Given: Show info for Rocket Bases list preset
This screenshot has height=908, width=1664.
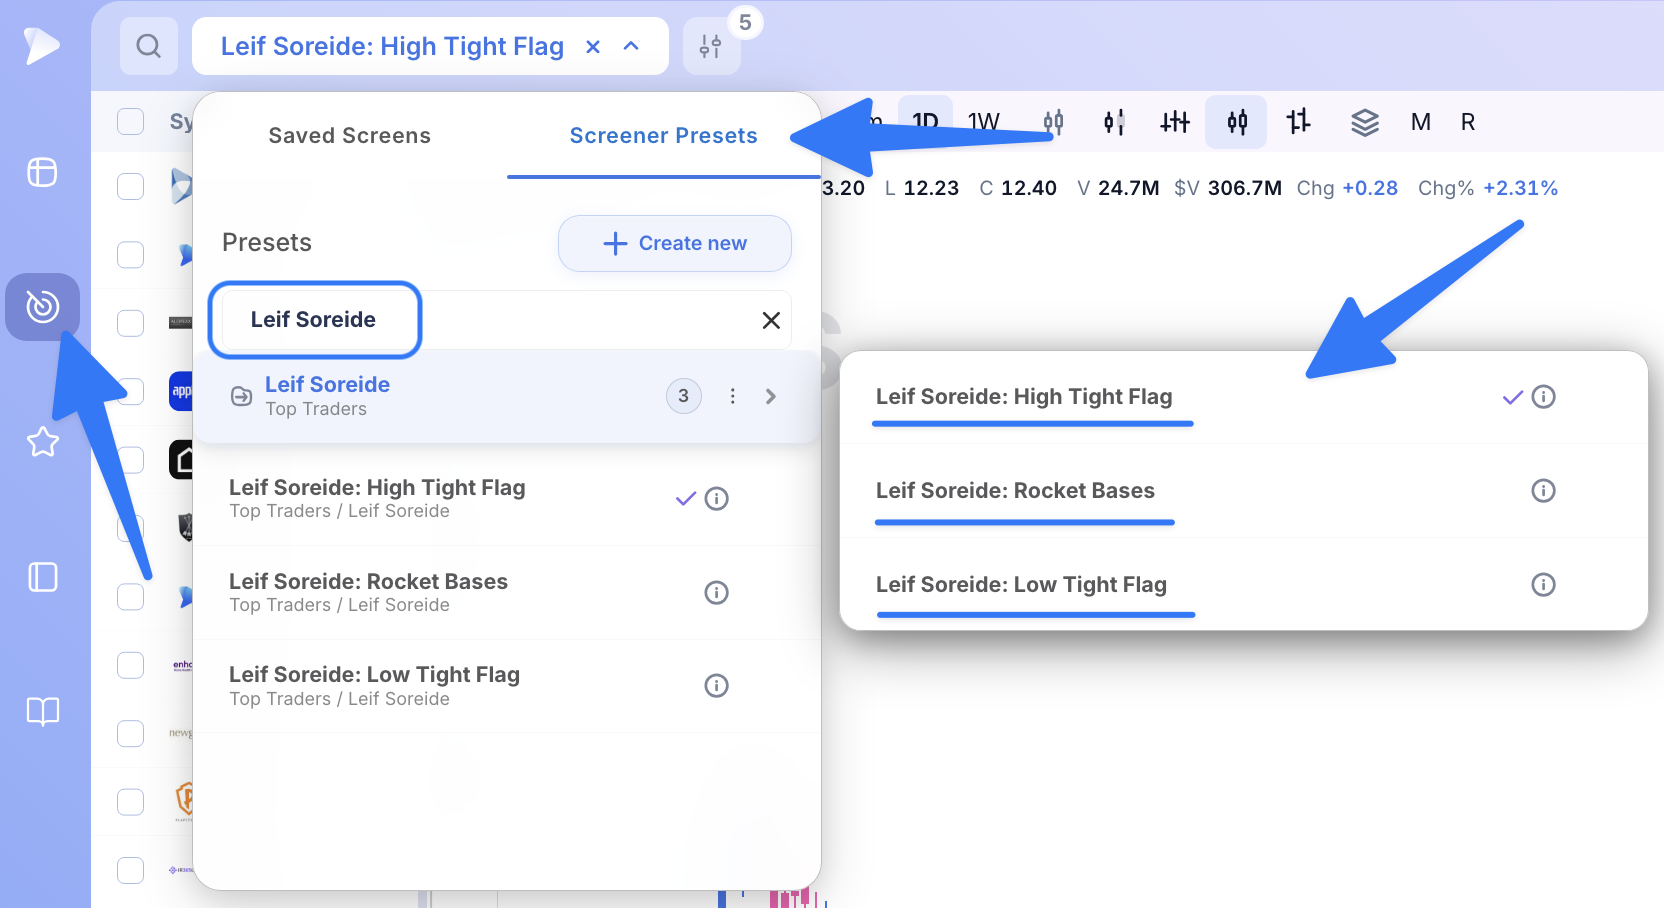Looking at the screenshot, I should tap(716, 592).
